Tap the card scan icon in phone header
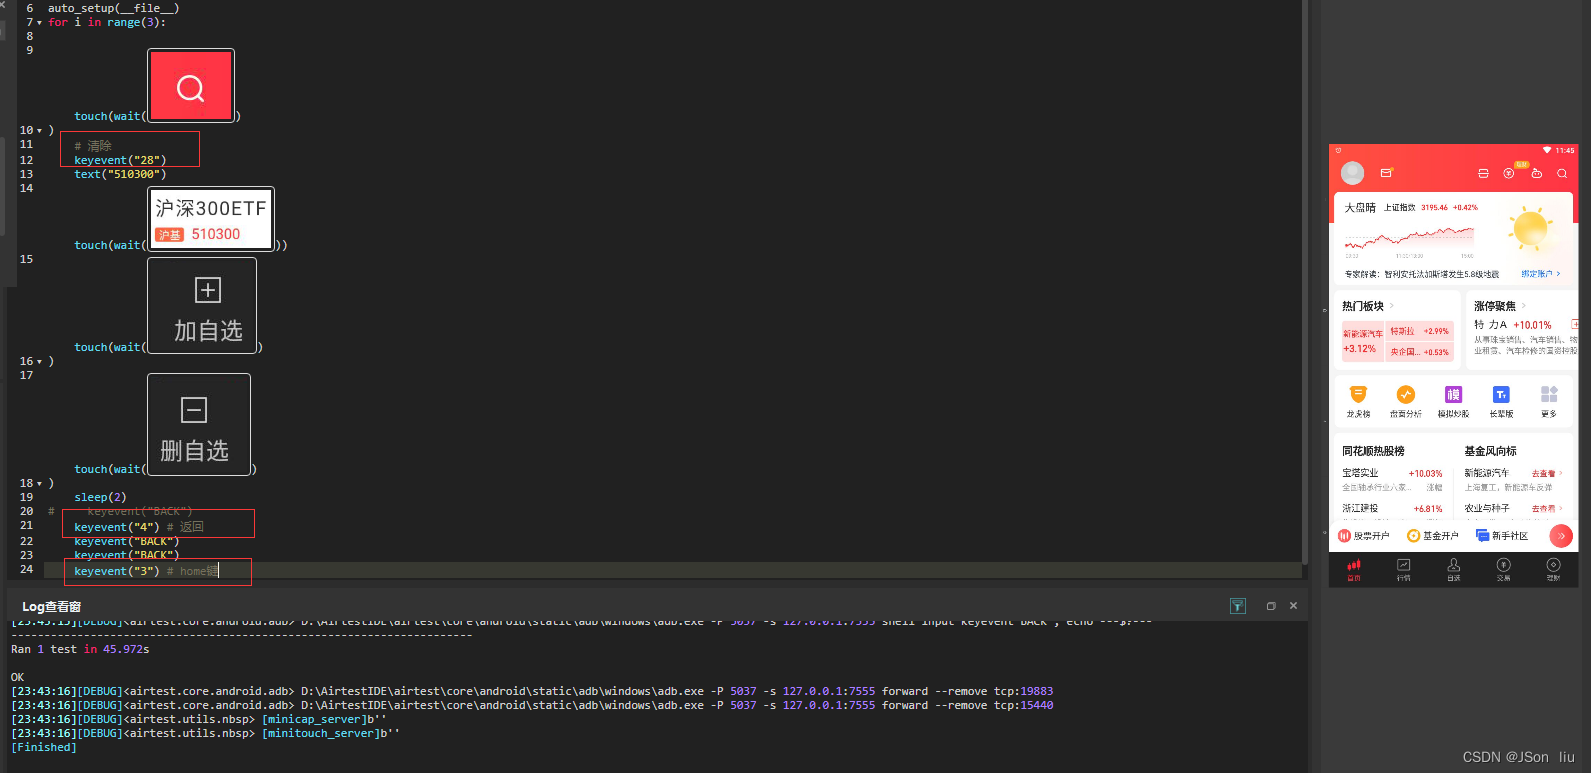 [x=1483, y=173]
